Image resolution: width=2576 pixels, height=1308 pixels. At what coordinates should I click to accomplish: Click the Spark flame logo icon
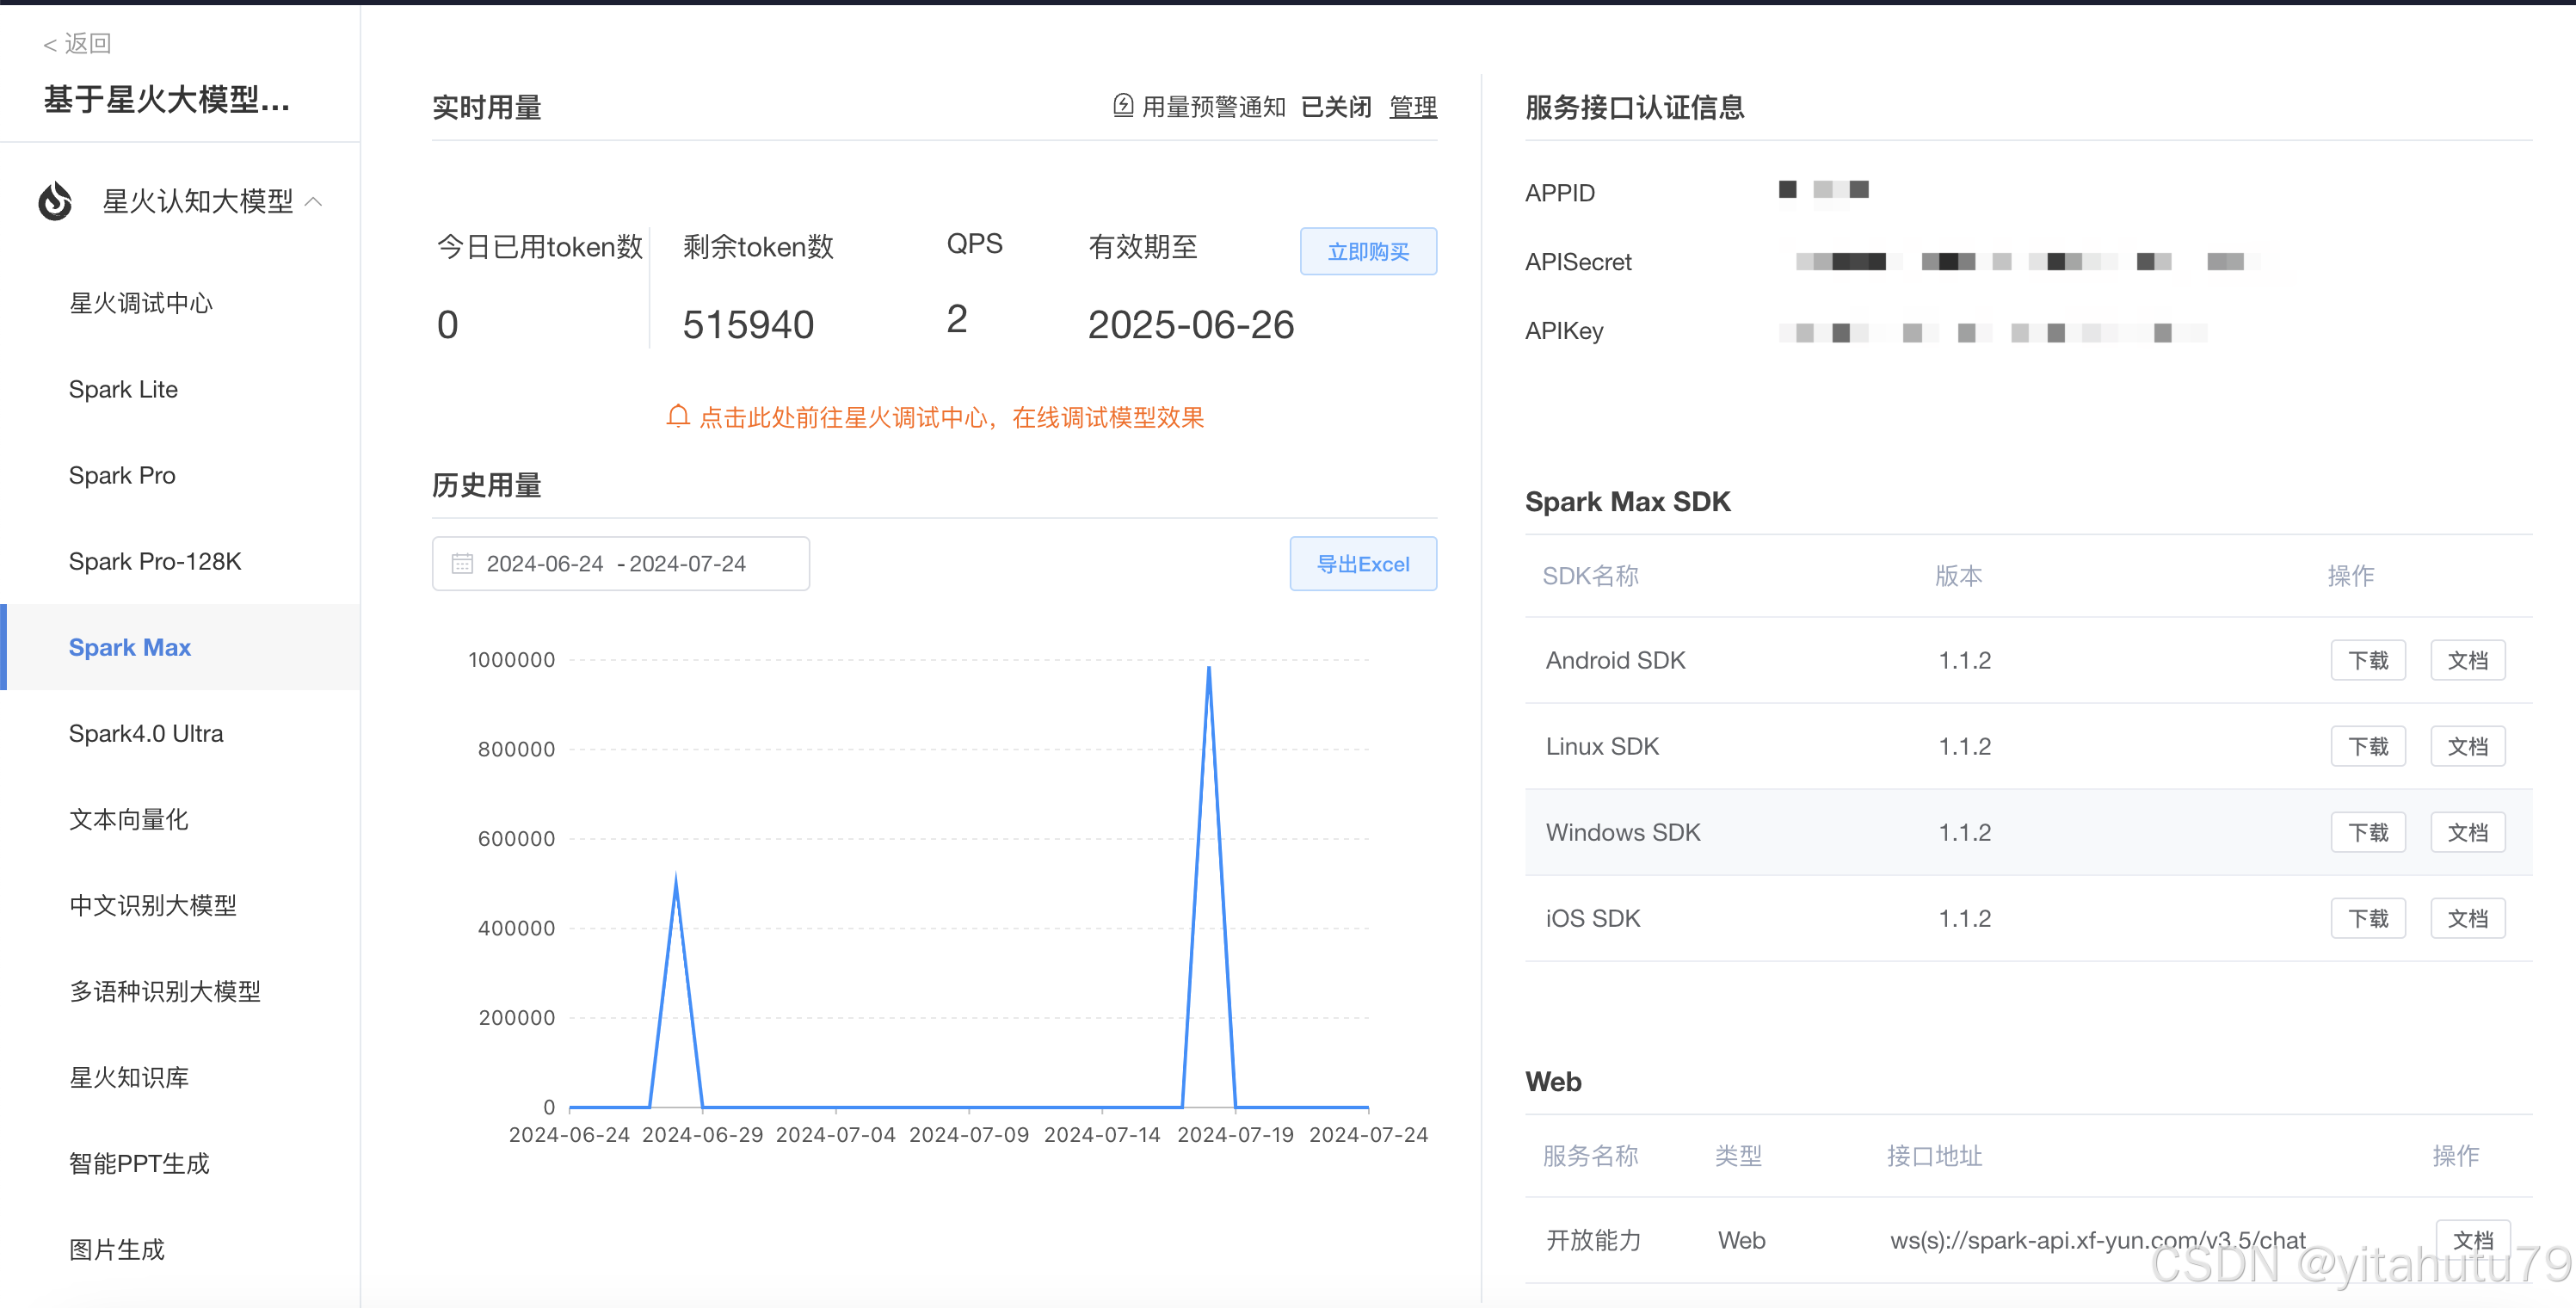(55, 200)
